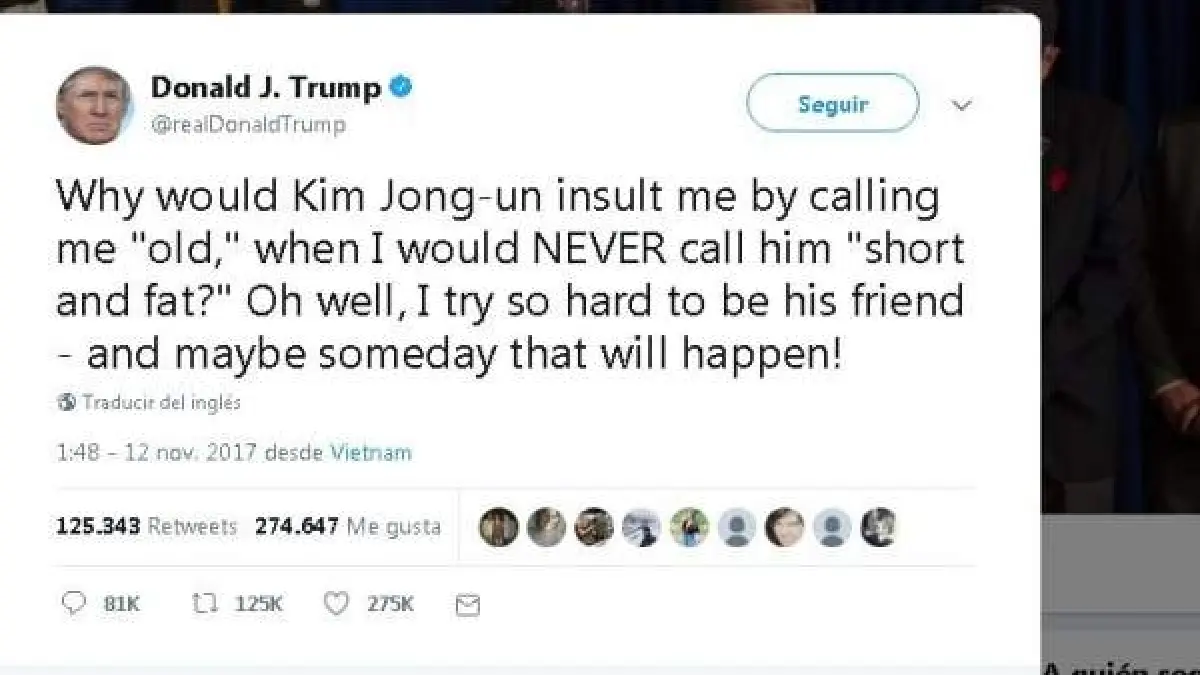Click the 275K likes count
This screenshot has height=675, width=1200.
pyautogui.click(x=390, y=605)
